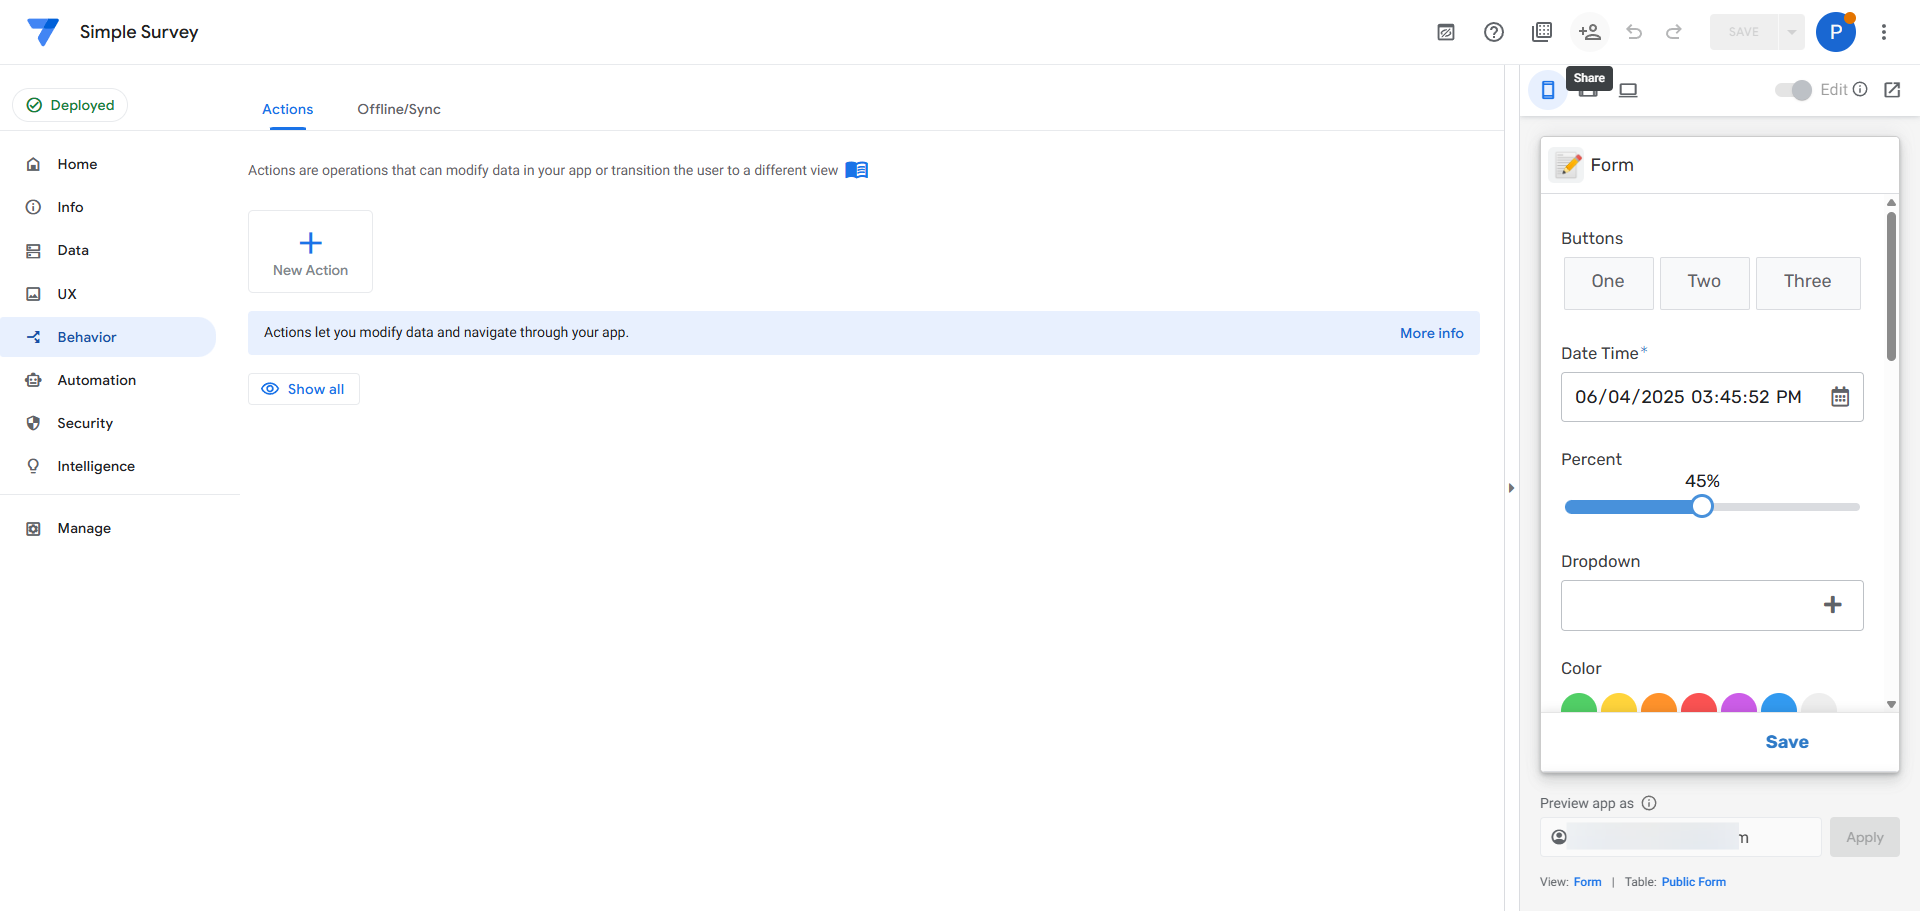The image size is (1920, 911).
Task: Open Intelligence in the sidebar
Action: pos(108,466)
